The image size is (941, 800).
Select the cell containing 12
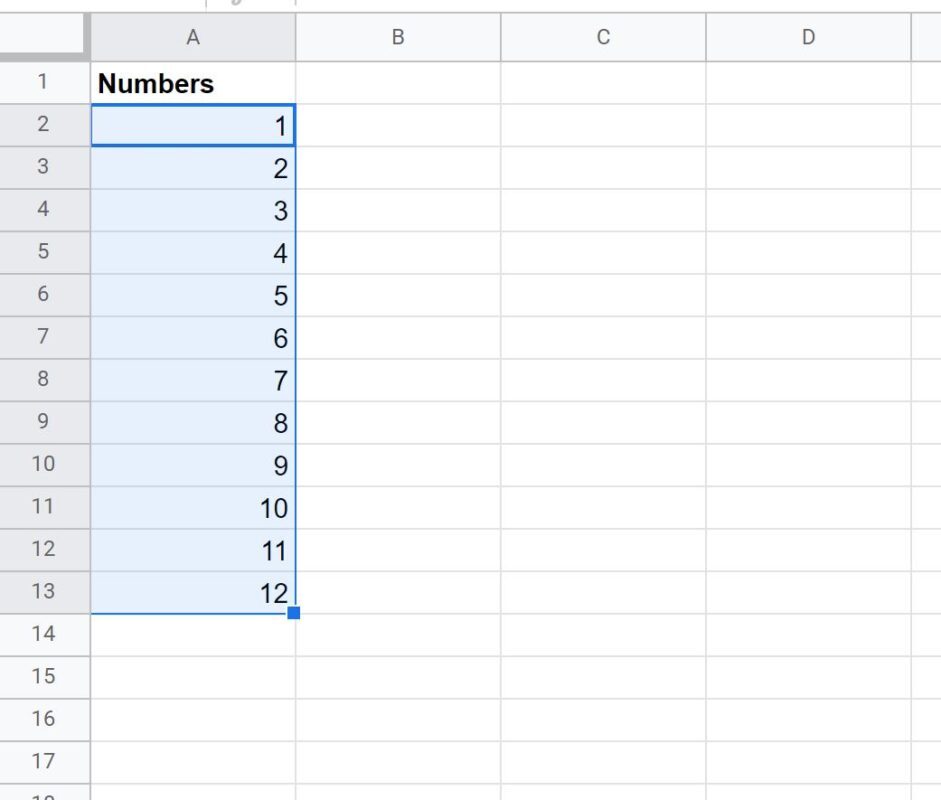tap(193, 593)
